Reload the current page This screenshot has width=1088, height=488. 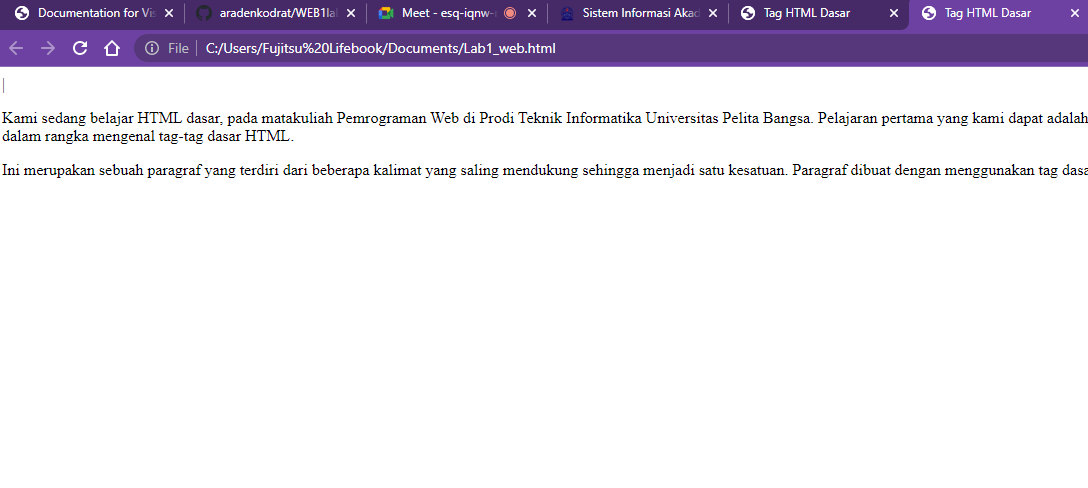80,48
